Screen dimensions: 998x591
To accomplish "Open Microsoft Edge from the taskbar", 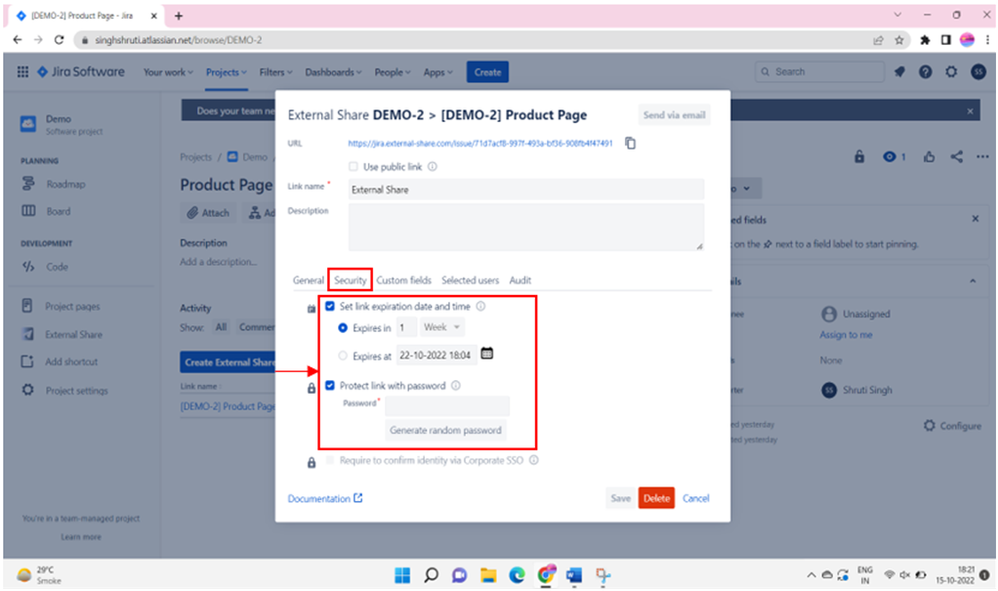I will pyautogui.click(x=517, y=576).
